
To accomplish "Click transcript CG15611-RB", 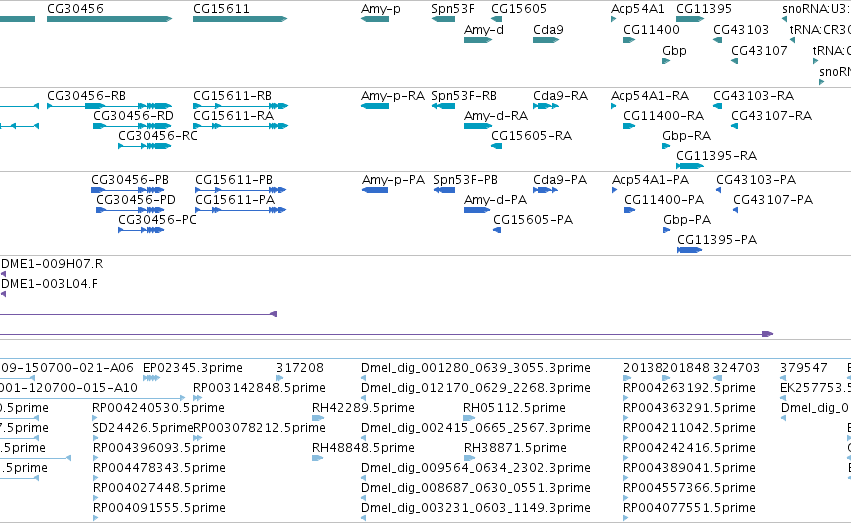I will [x=232, y=96].
